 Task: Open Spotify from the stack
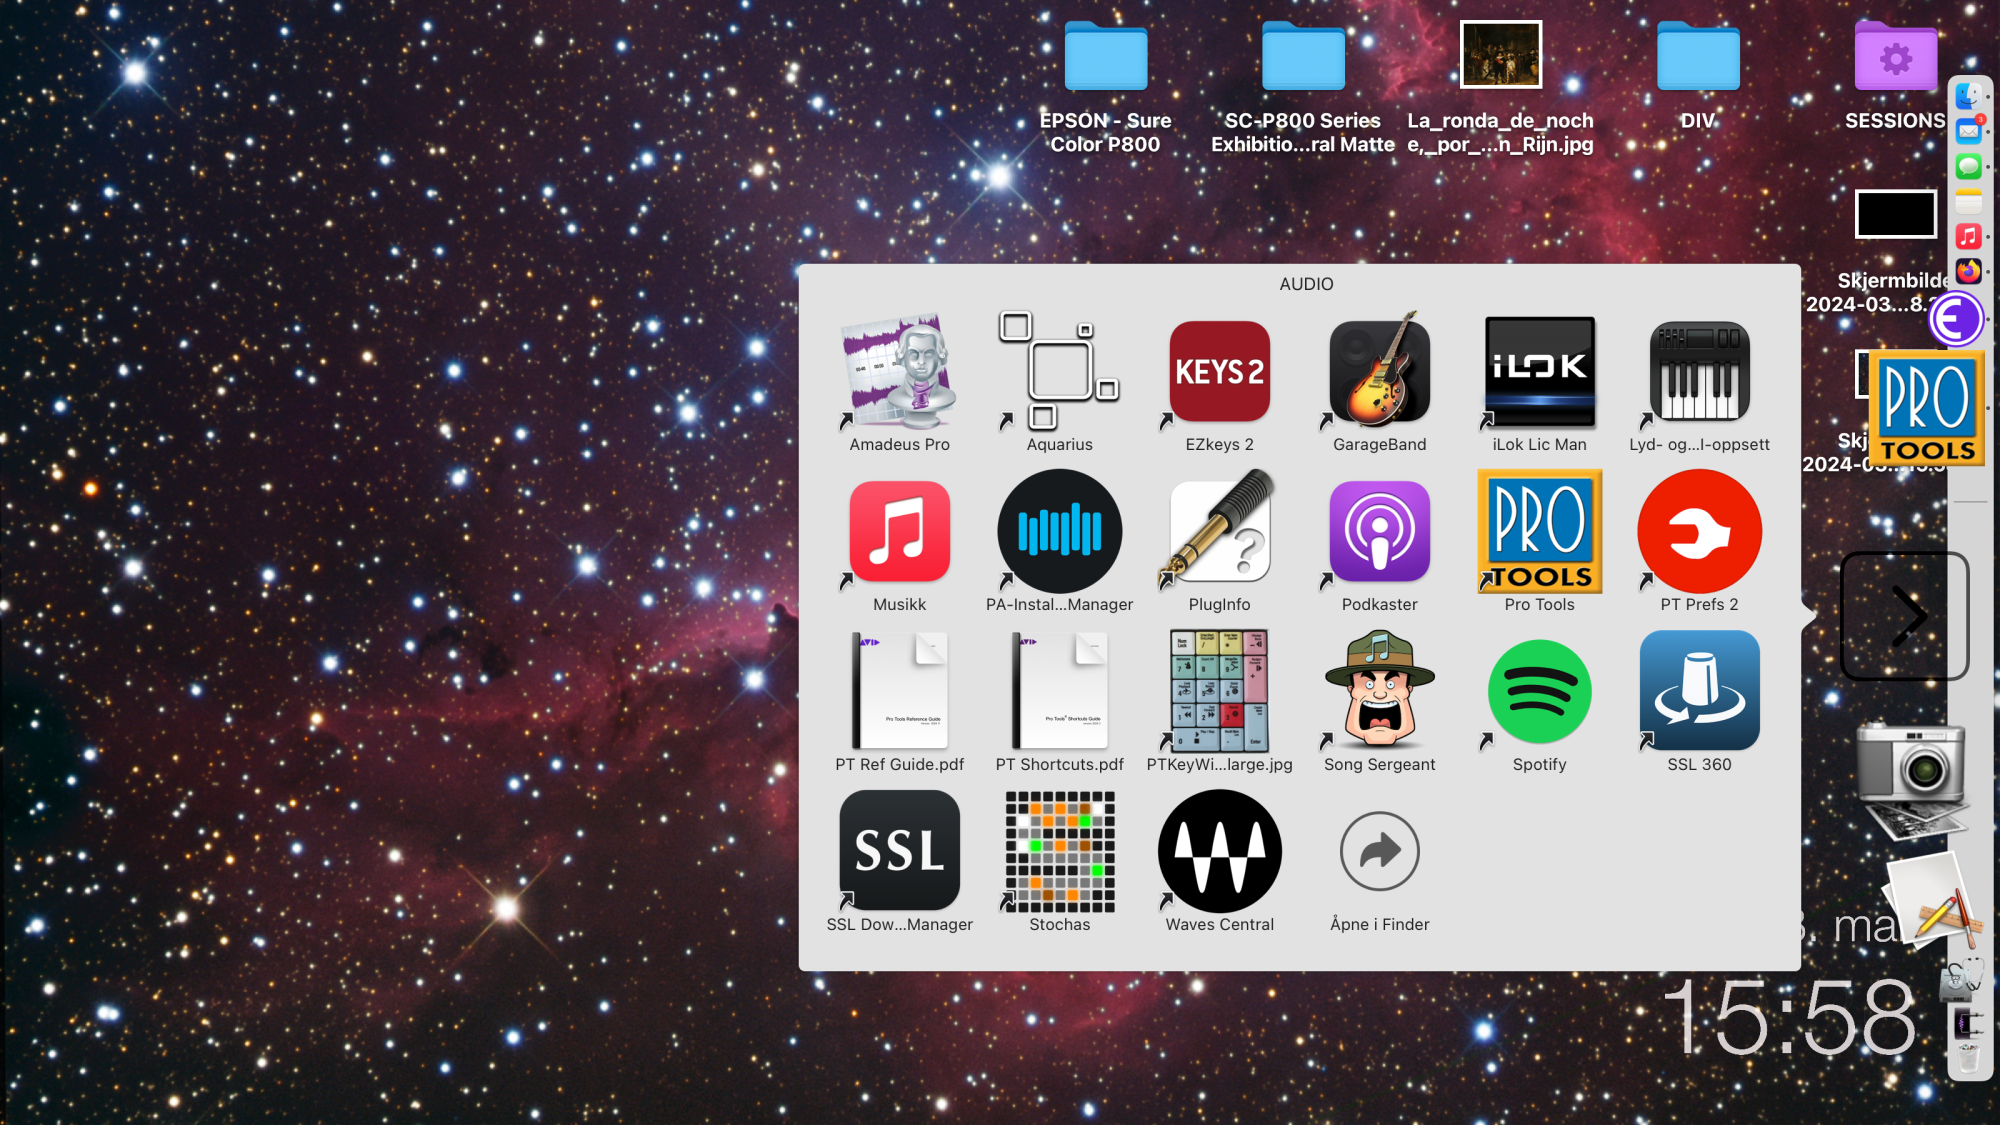point(1539,691)
